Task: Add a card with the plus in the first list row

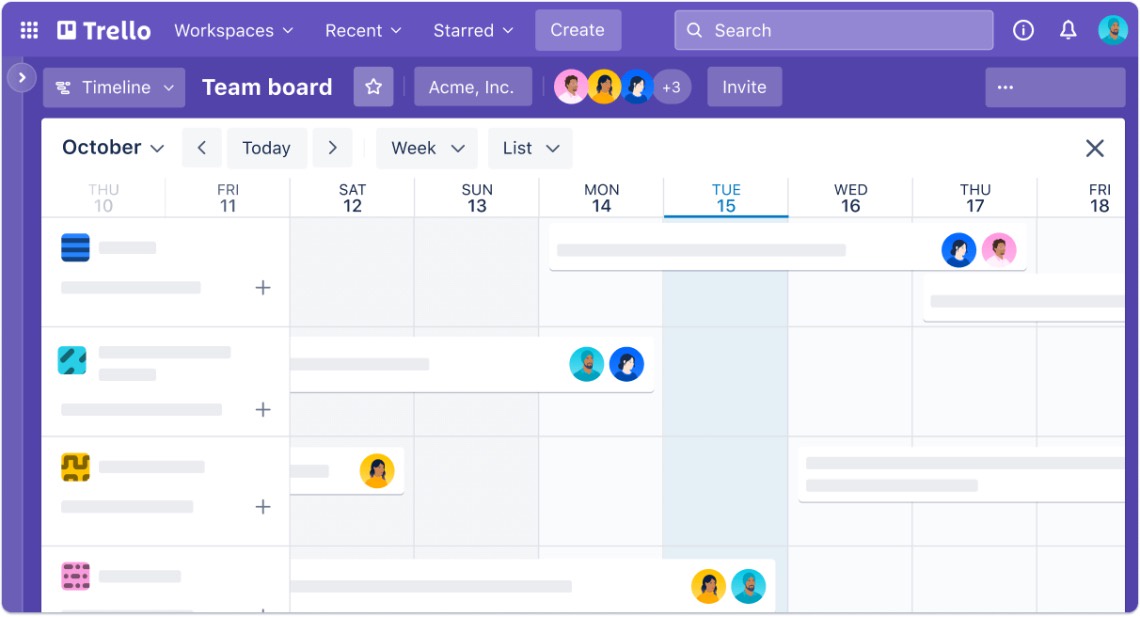Action: 262,287
